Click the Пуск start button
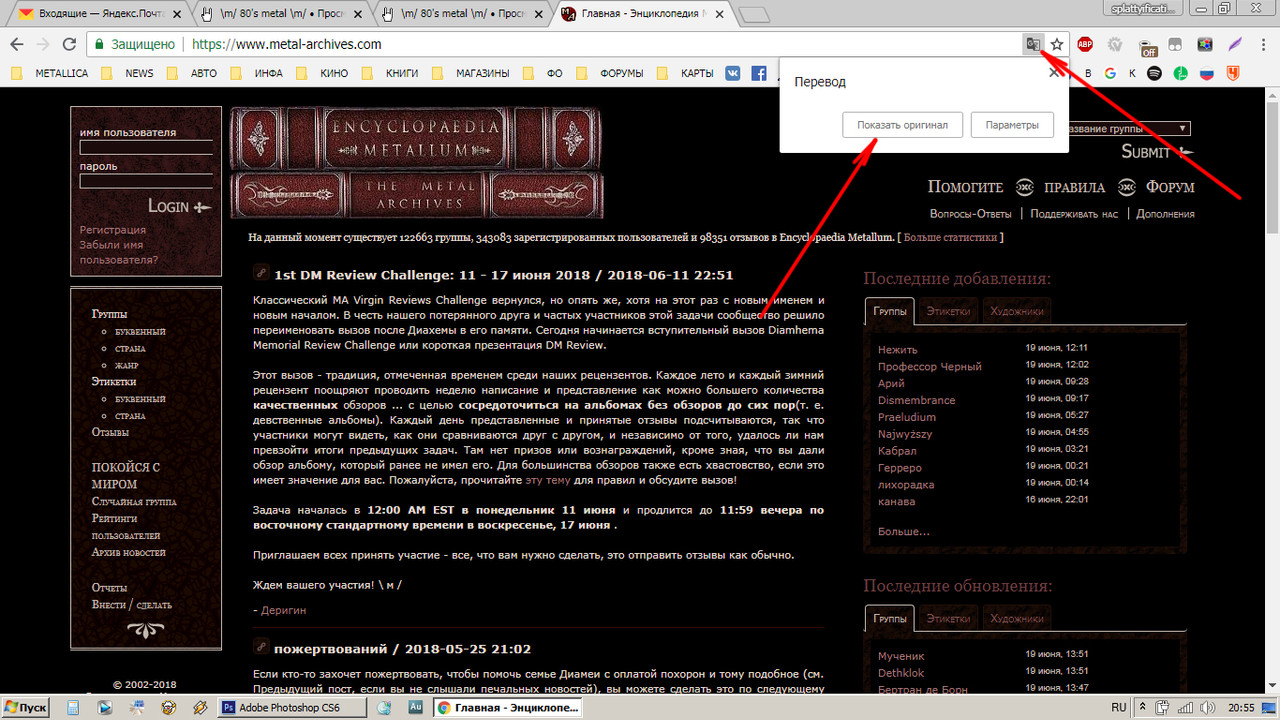 click(25, 707)
